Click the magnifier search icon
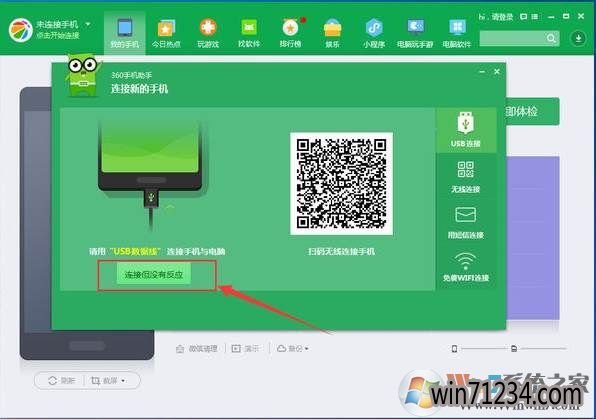 (x=551, y=38)
